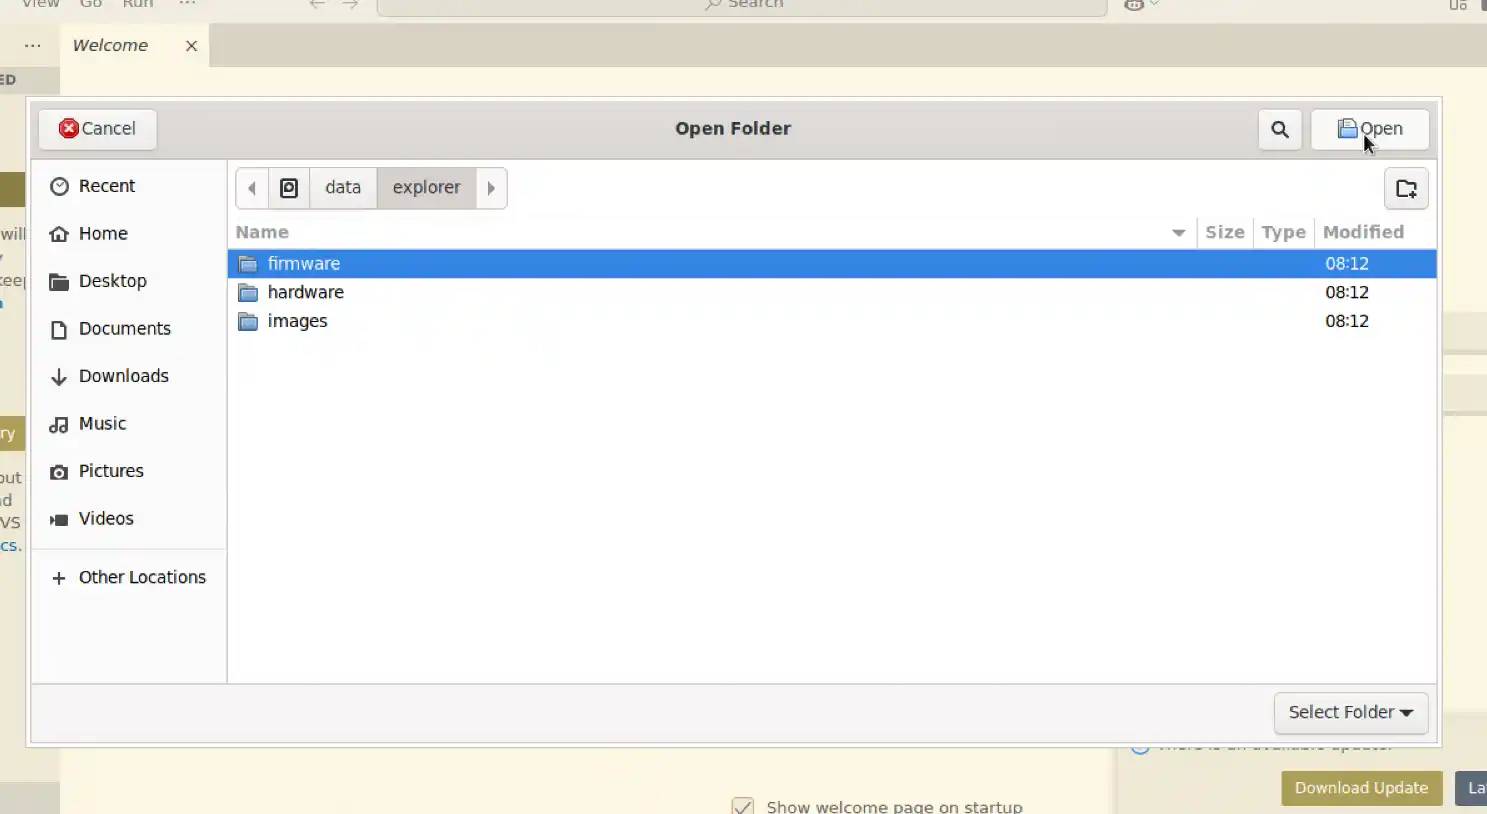
Task: Click the path bar right arrow
Action: coord(491,188)
